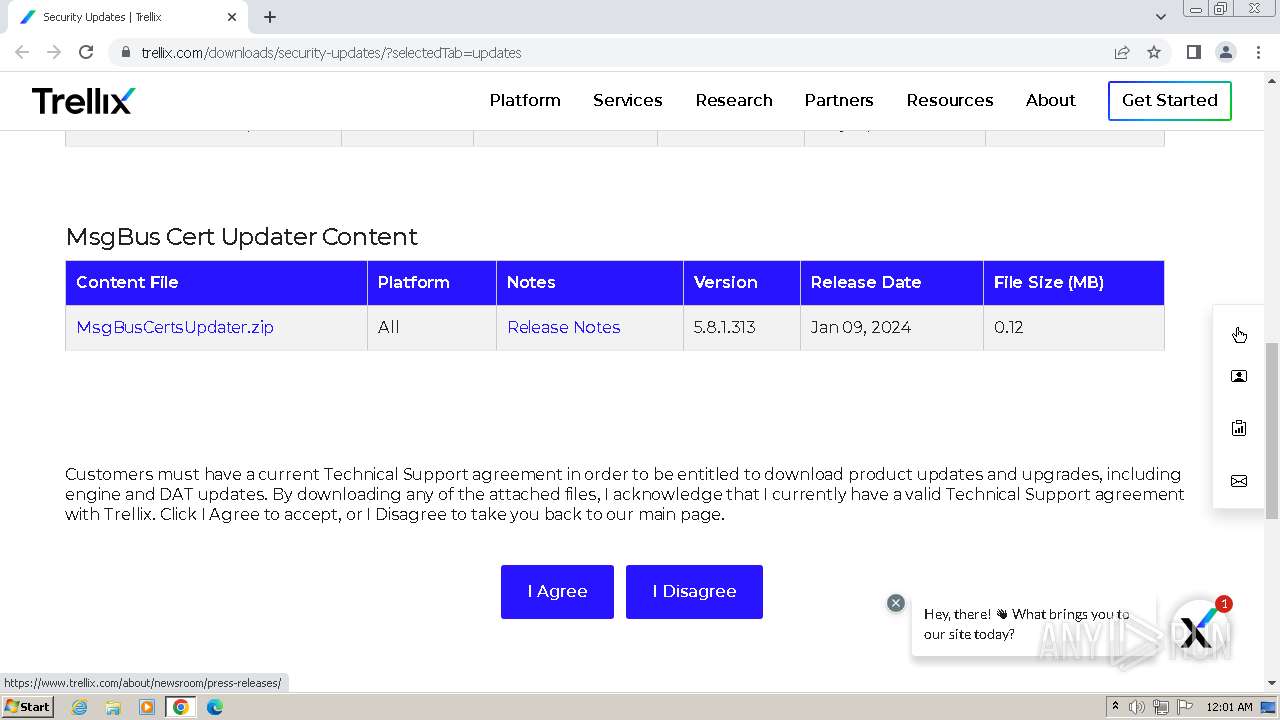Show hidden system tray icons
The height and width of the screenshot is (720, 1280).
coord(1115,707)
